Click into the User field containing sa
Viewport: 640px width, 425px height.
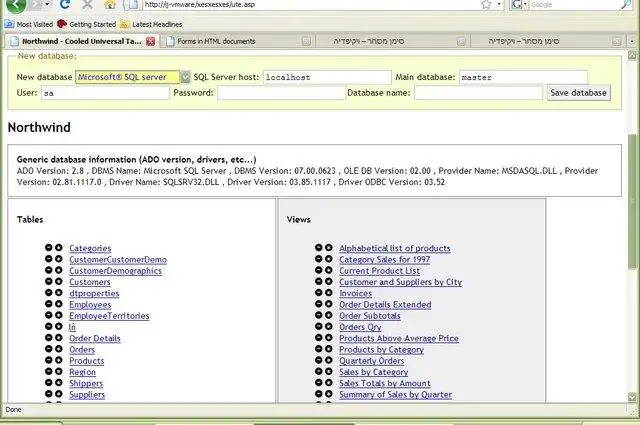tap(105, 93)
